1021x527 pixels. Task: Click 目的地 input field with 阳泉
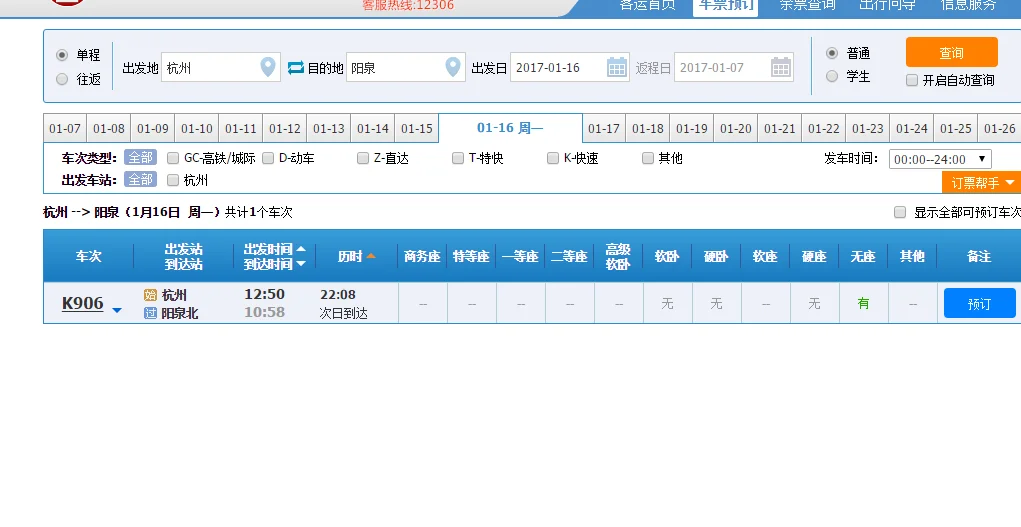point(406,67)
